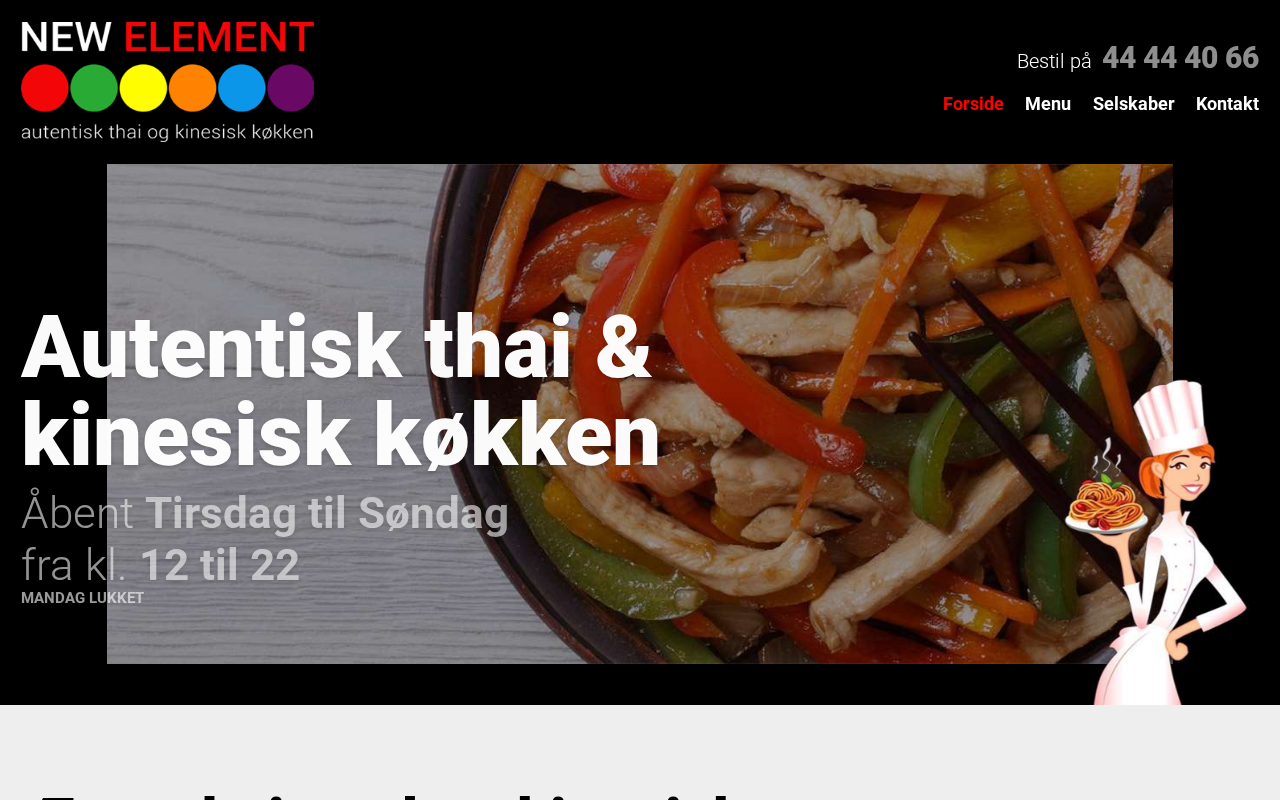Click the green circle in the logo
The width and height of the screenshot is (1280, 800).
coord(94,88)
